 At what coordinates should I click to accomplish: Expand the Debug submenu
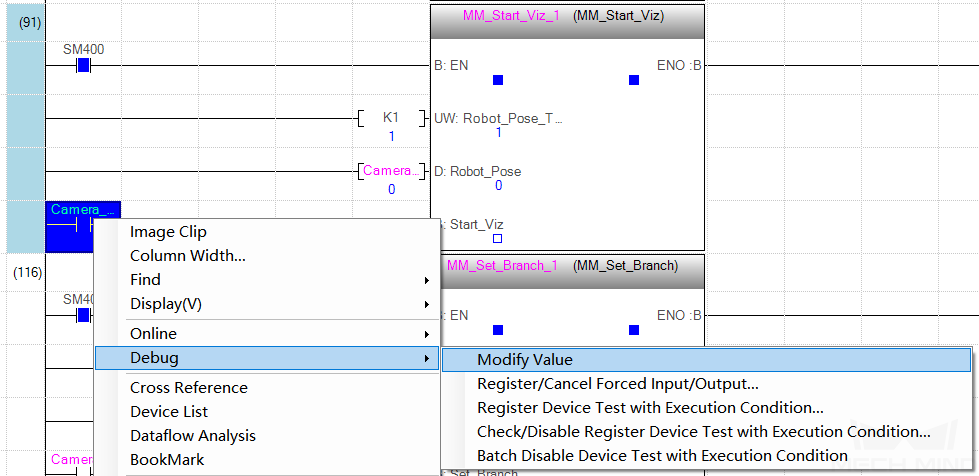click(267, 358)
